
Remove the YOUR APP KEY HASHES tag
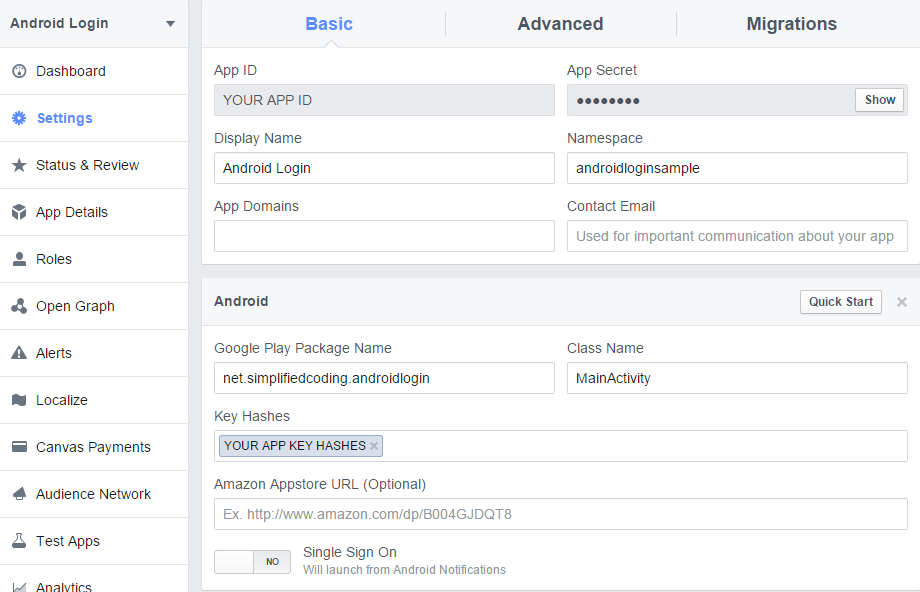[x=374, y=446]
